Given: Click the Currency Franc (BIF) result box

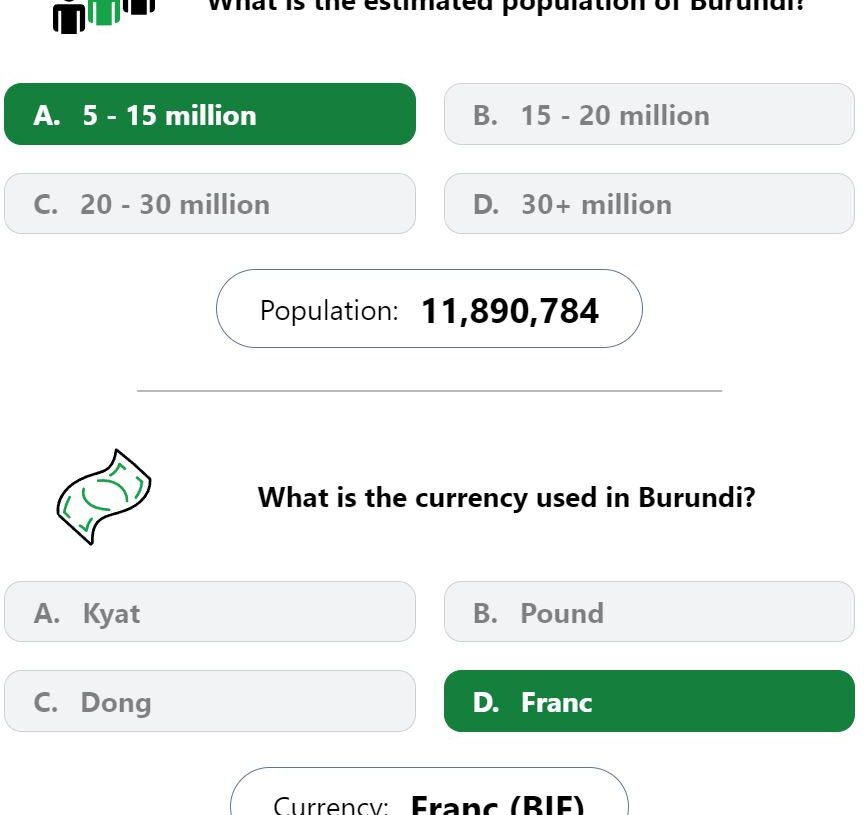Looking at the screenshot, I should pos(429,791).
